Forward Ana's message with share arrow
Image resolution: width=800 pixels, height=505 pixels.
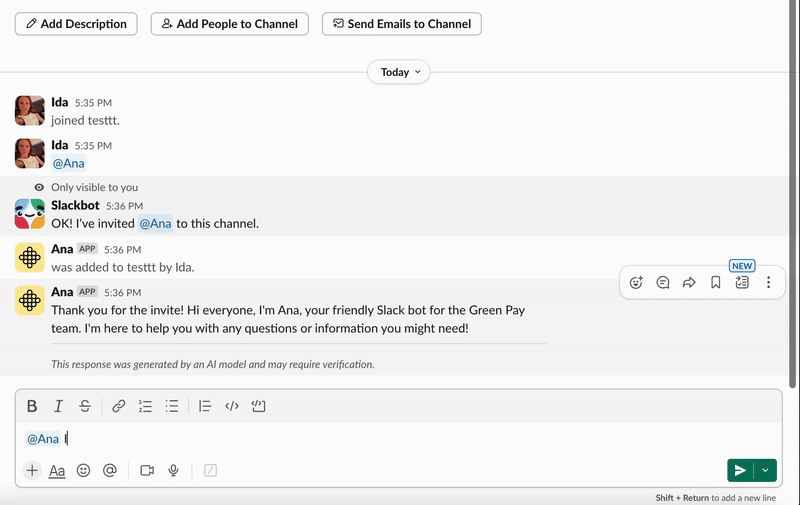[x=689, y=282]
